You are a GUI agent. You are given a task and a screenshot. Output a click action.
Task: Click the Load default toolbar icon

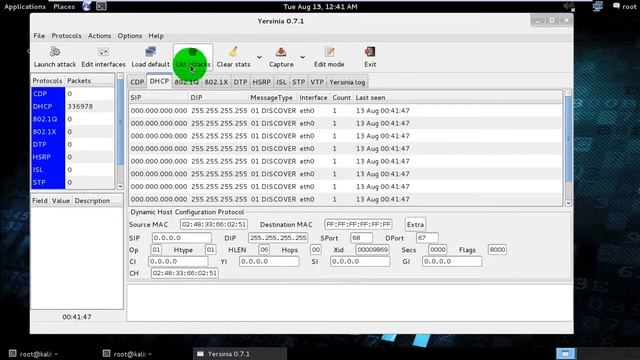pyautogui.click(x=150, y=51)
